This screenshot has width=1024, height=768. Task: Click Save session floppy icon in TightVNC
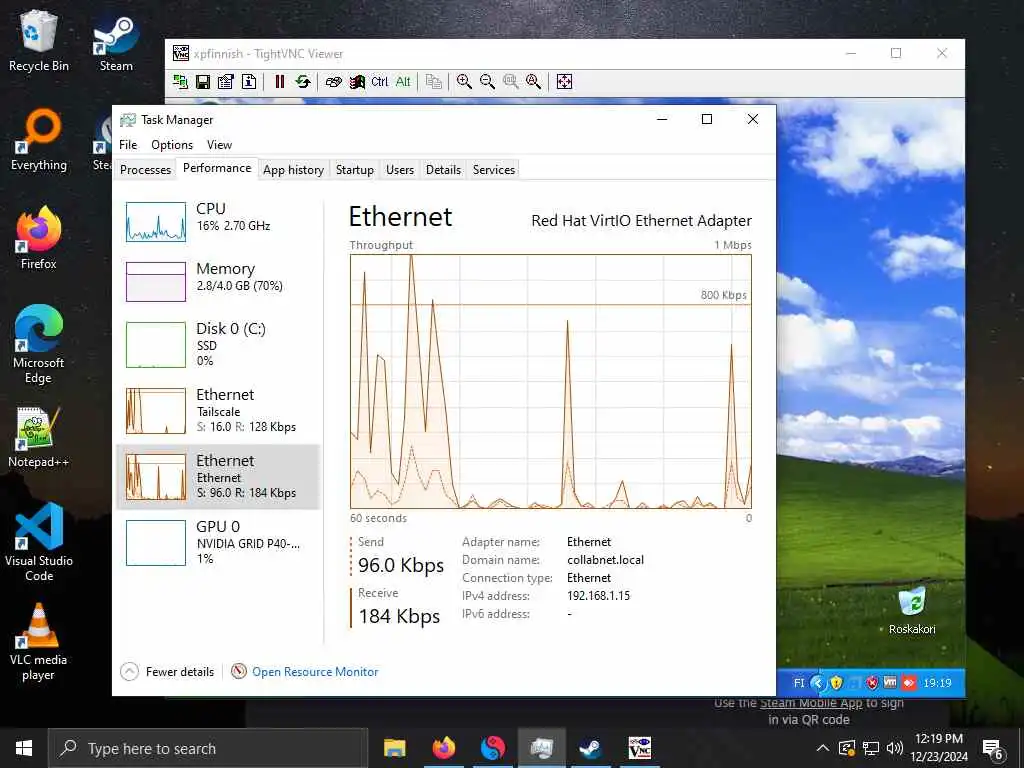[203, 82]
